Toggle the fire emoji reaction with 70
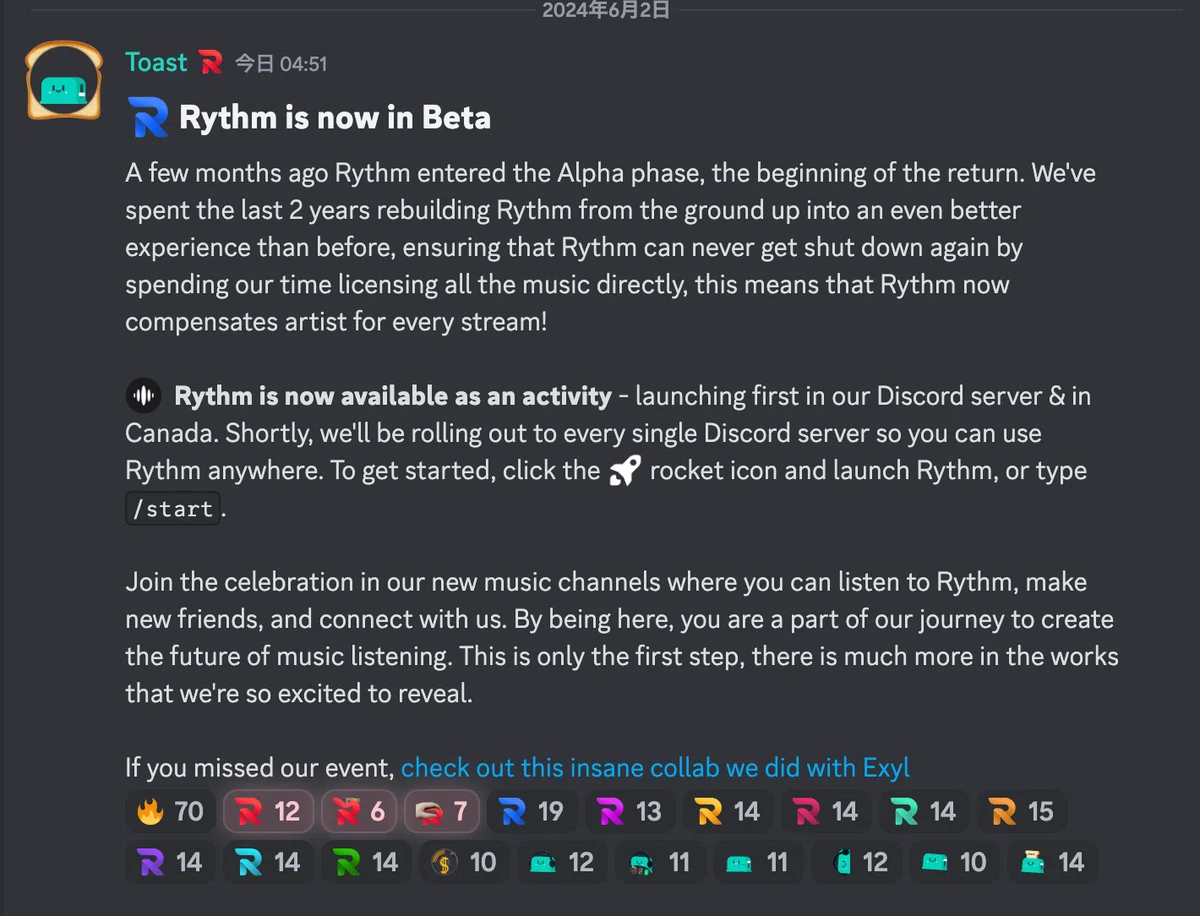The image size is (1200, 916). tap(170, 811)
